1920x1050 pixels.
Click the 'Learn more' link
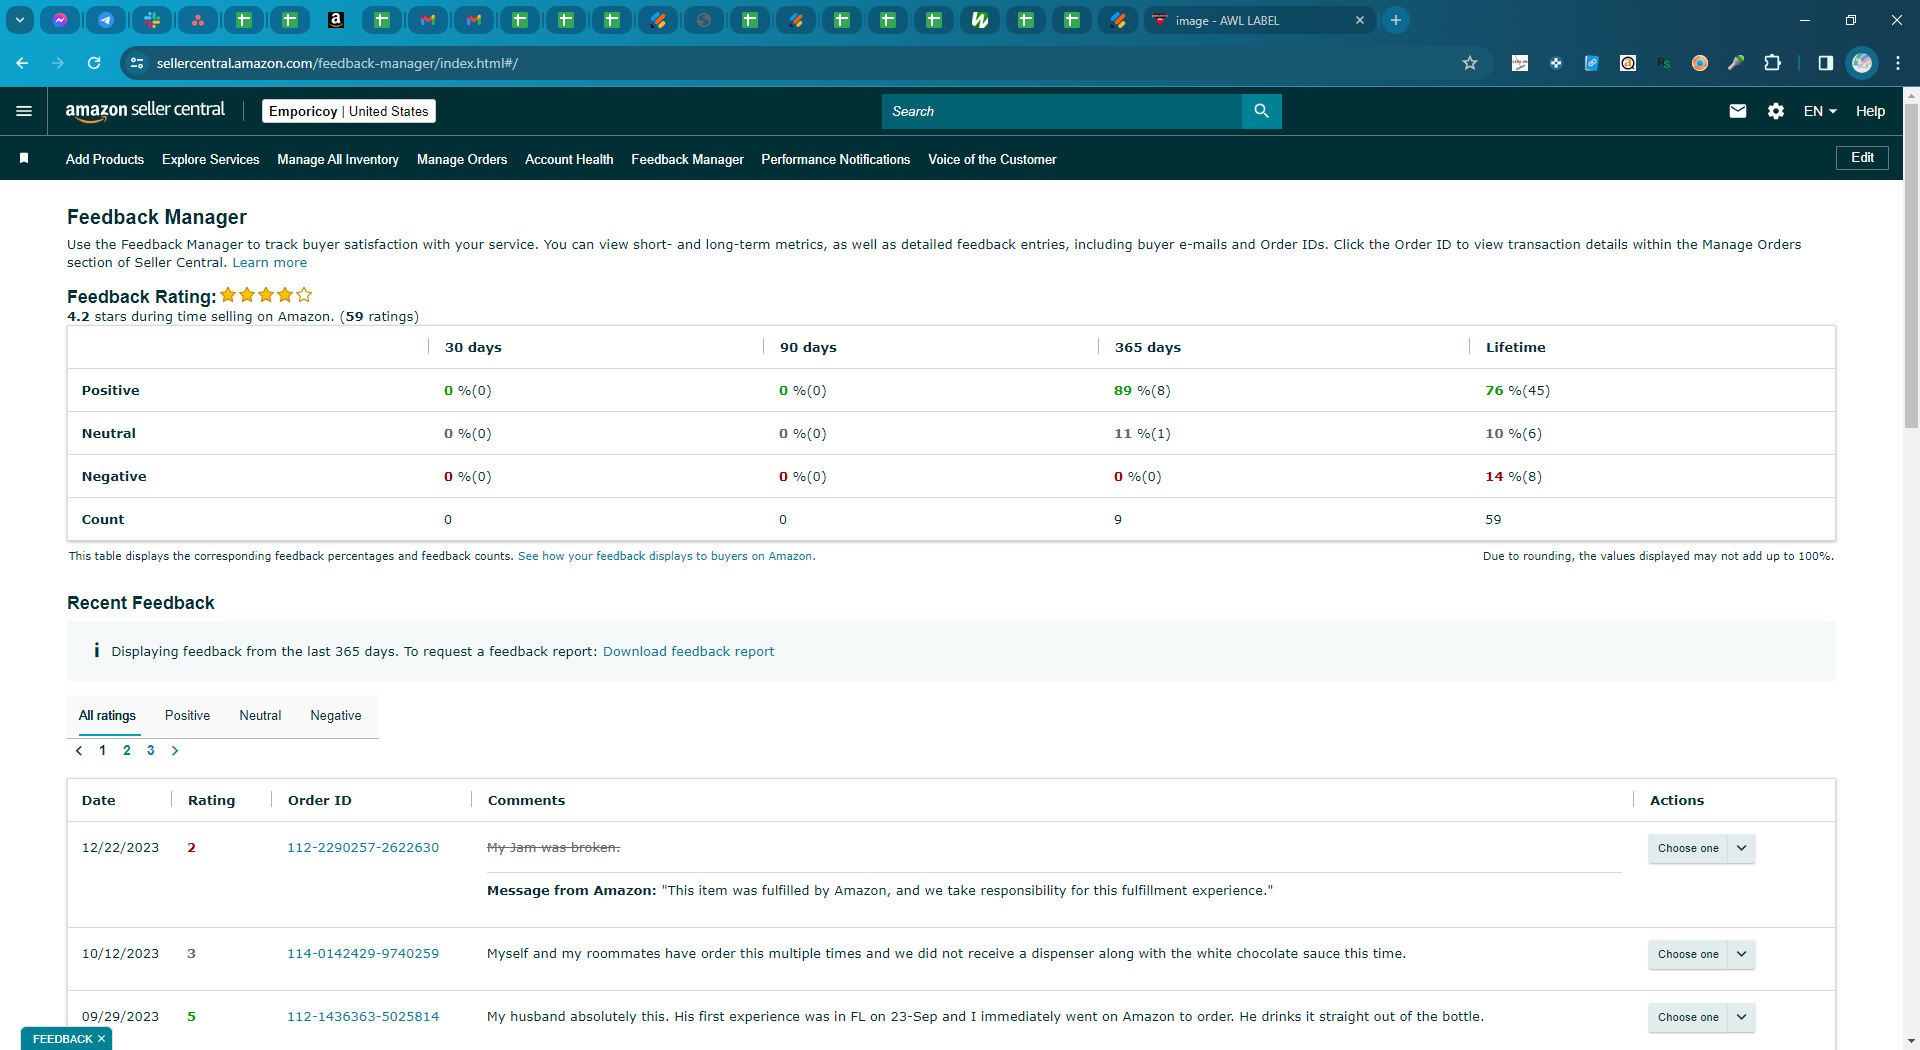point(270,263)
